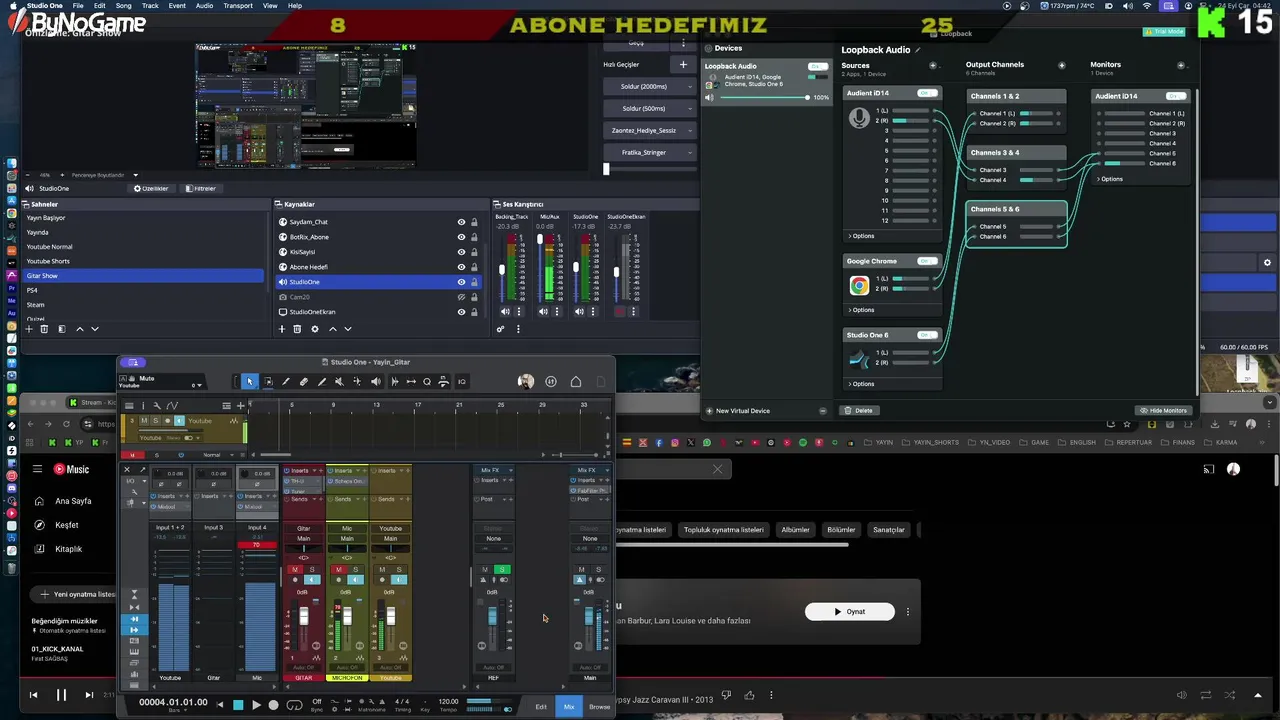1280x720 pixels.
Task: Click New Virtual Device in Loopback
Action: pos(737,410)
